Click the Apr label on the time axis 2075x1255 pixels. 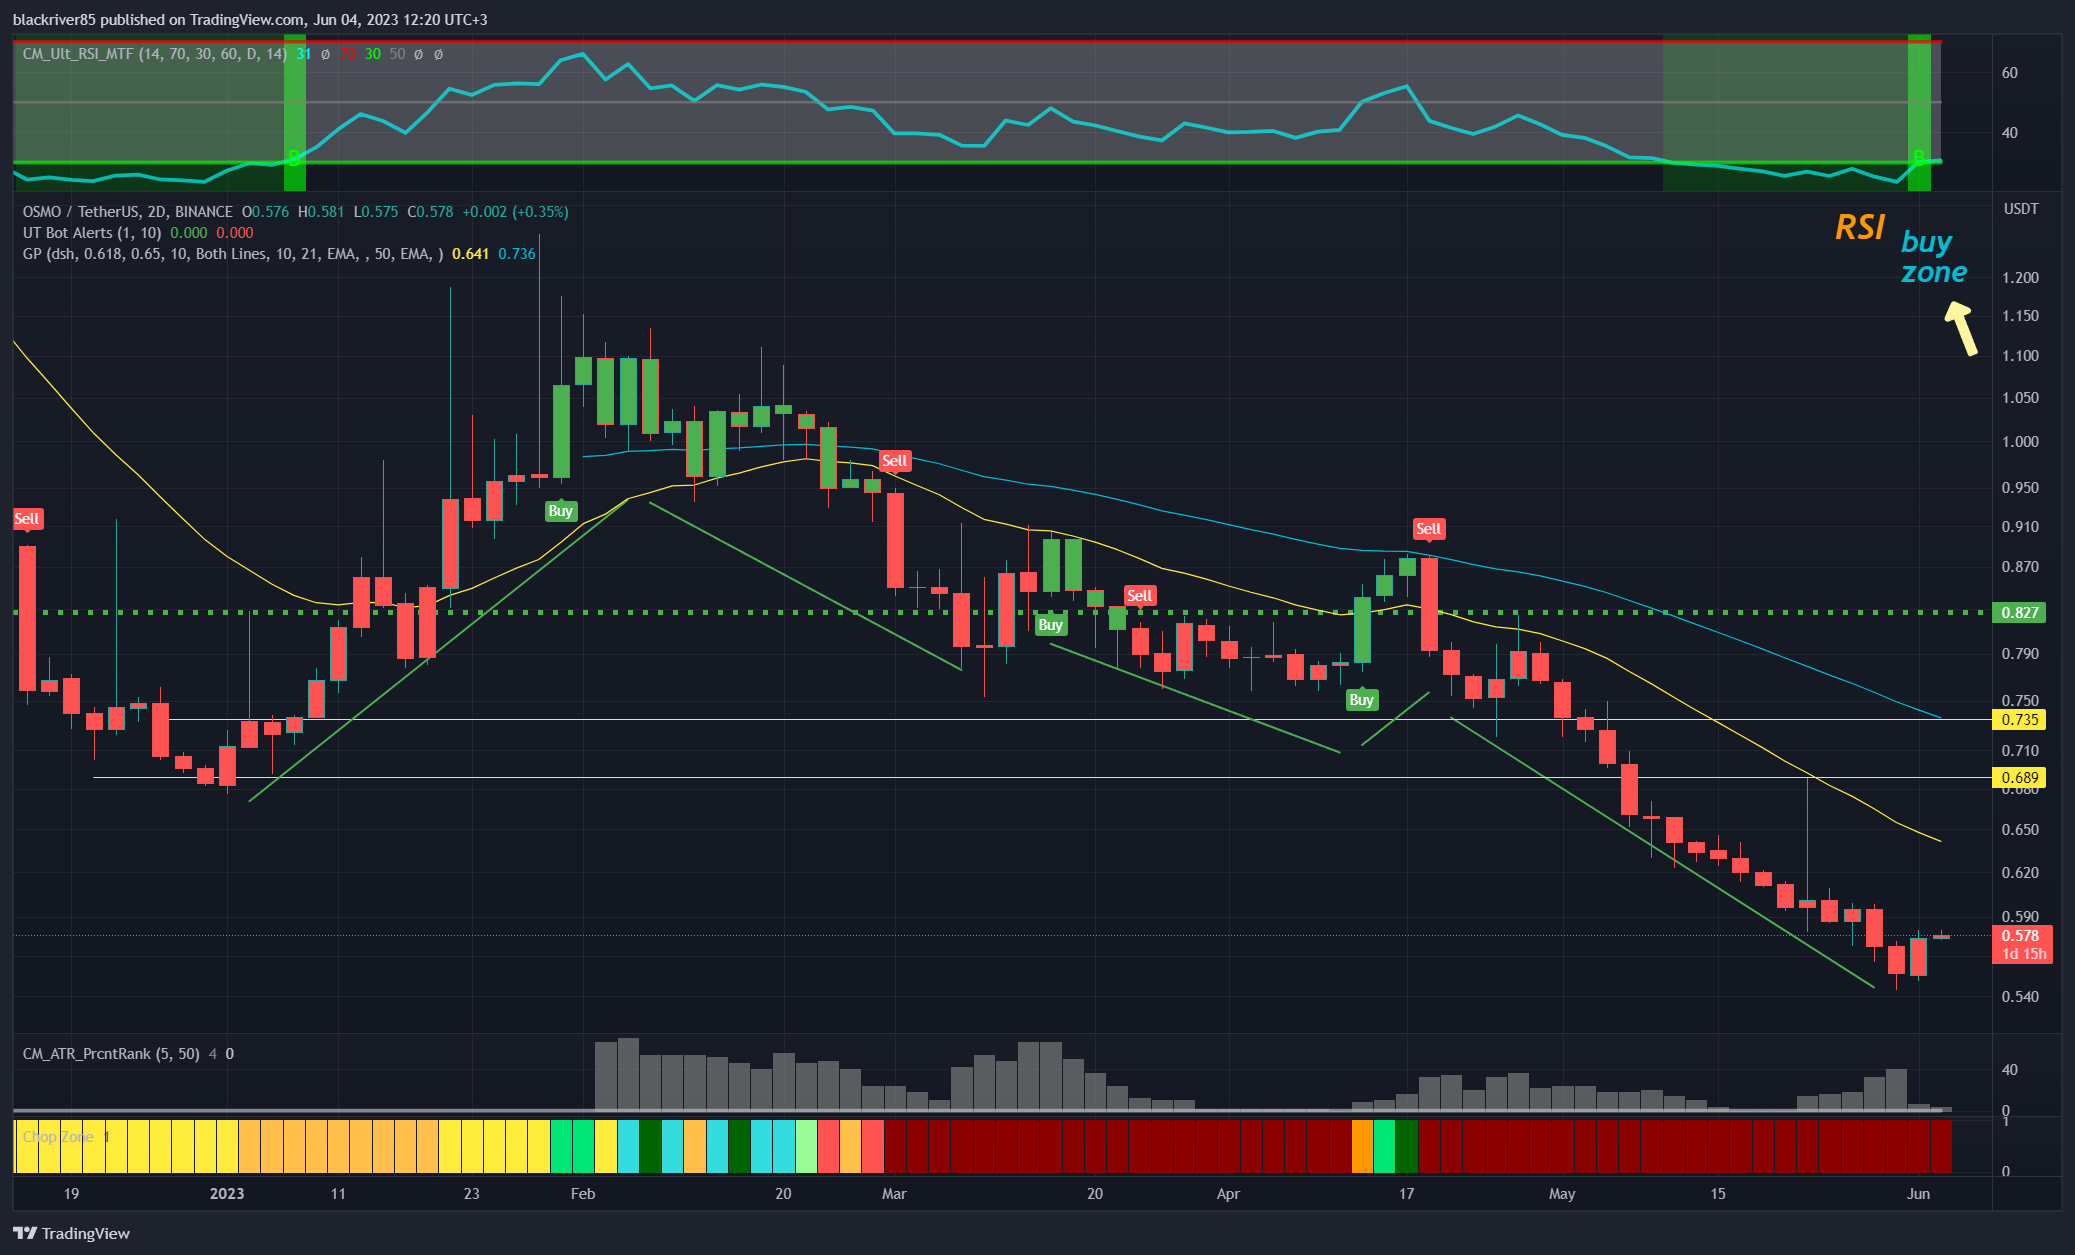[x=1228, y=1194]
